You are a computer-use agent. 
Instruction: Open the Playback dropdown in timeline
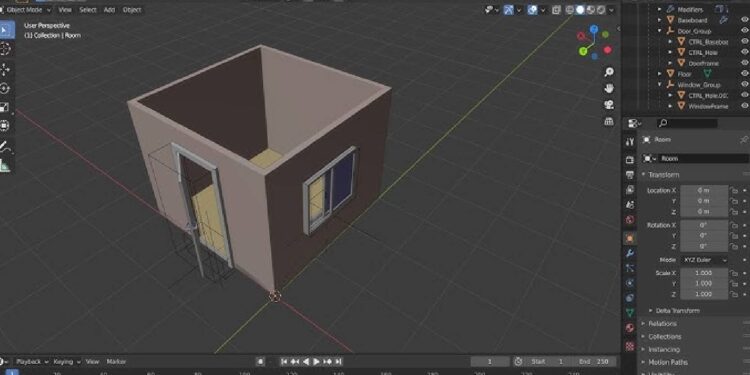[x=33, y=362]
